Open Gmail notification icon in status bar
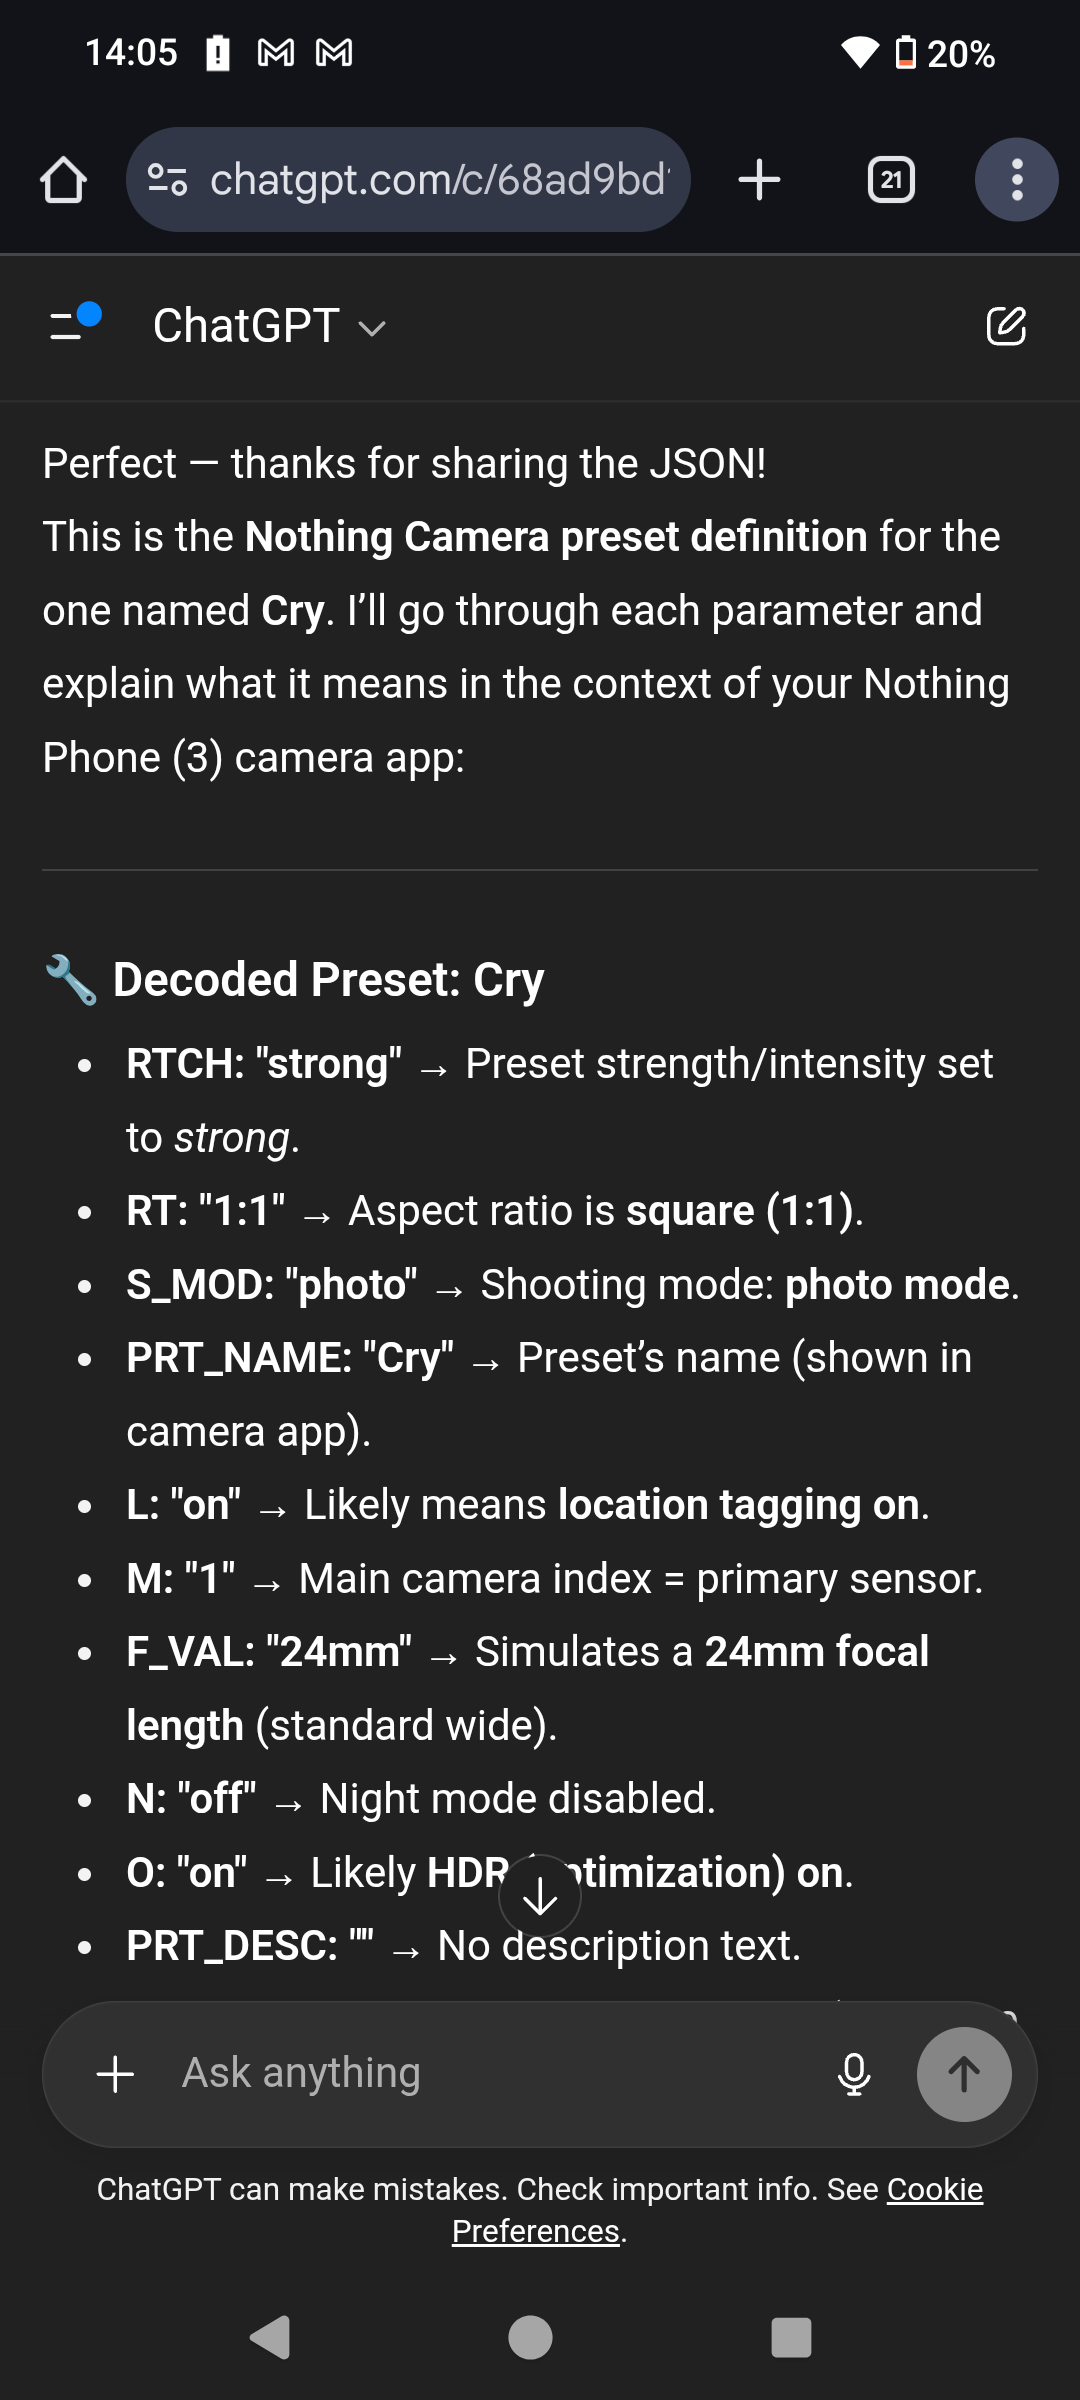The image size is (1080, 2400). [276, 52]
